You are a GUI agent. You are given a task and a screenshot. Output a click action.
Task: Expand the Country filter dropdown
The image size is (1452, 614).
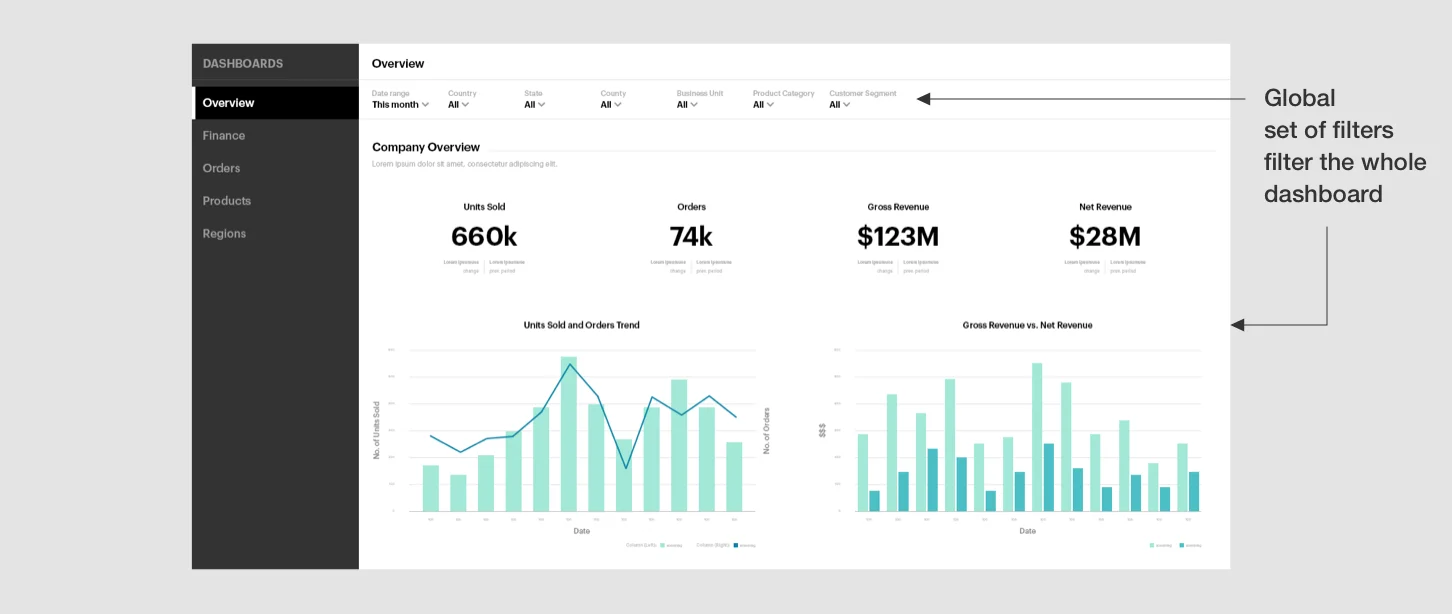pyautogui.click(x=458, y=104)
